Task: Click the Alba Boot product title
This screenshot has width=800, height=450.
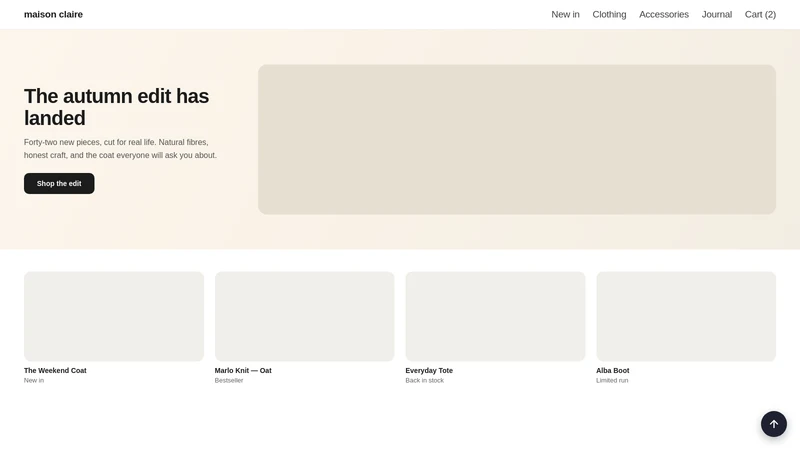Action: pyautogui.click(x=613, y=370)
